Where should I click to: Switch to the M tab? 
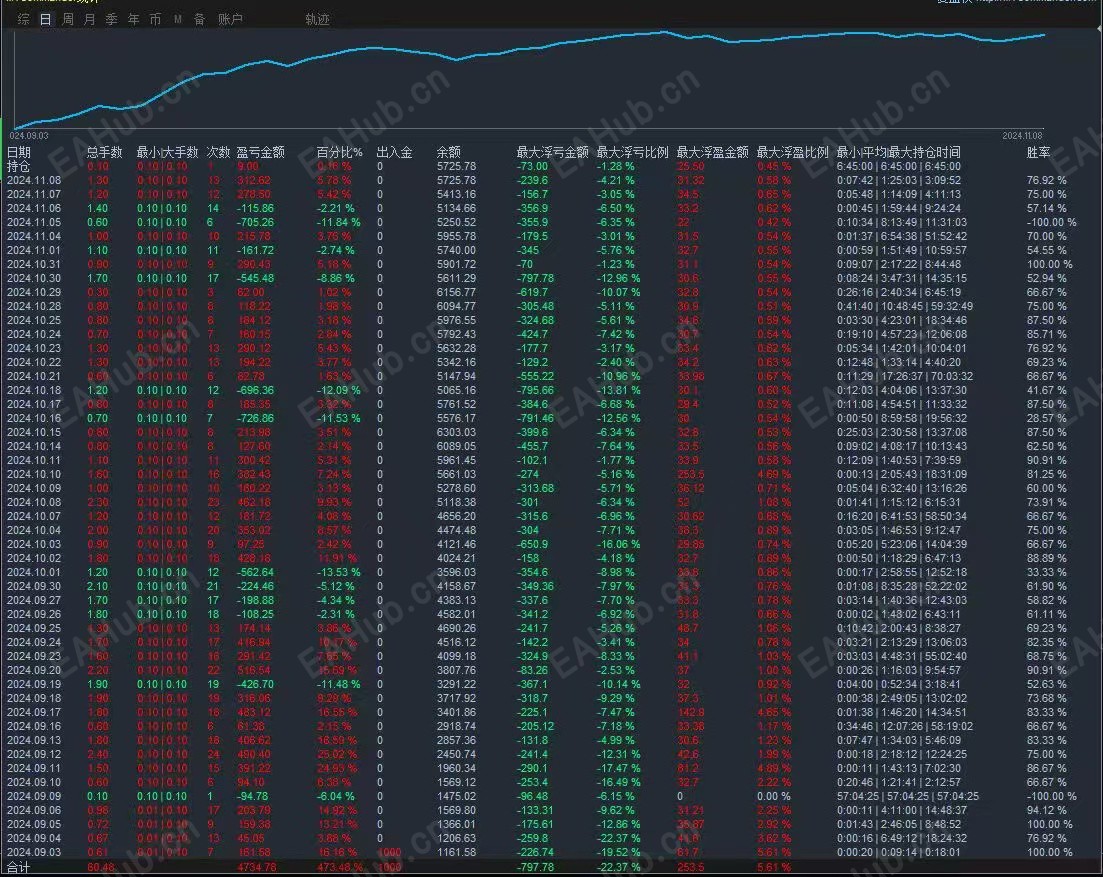pos(178,19)
